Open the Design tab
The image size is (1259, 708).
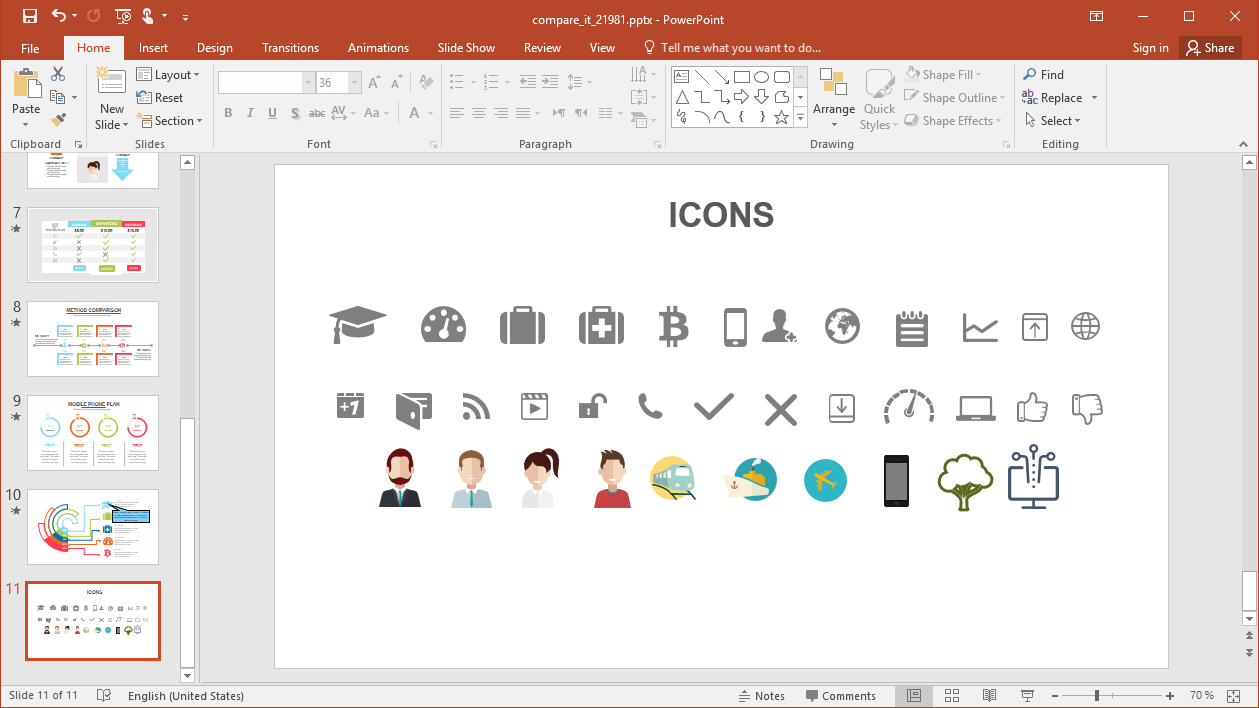click(x=214, y=47)
